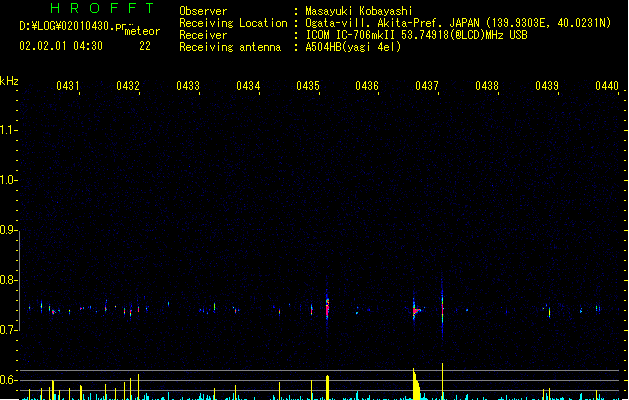Click the 0.7 frequency axis label
The height and width of the screenshot is (400, 629).
click(8, 330)
